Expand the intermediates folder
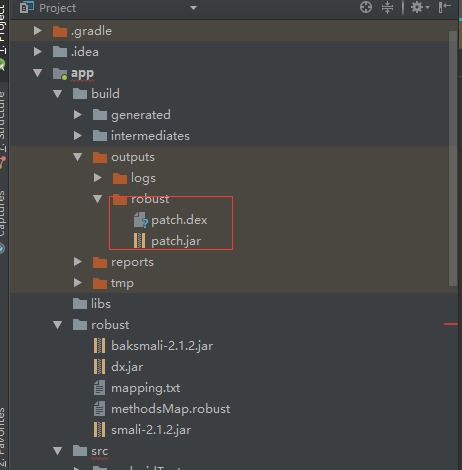462x470 pixels. (x=78, y=136)
